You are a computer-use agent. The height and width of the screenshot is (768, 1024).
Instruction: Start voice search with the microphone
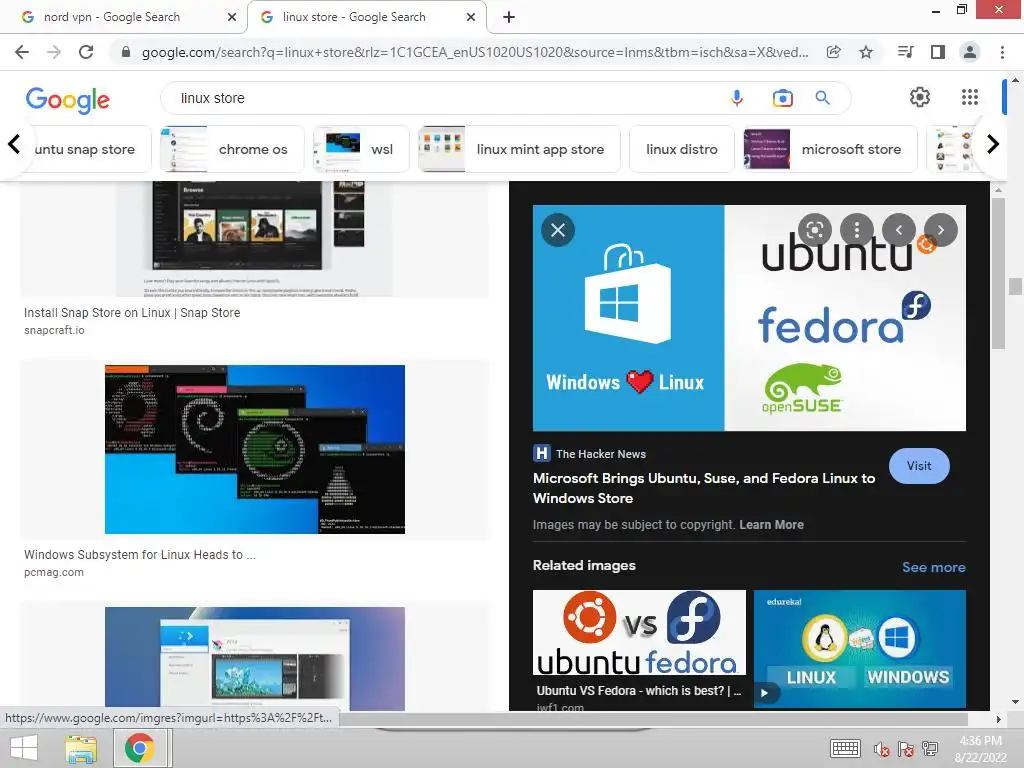click(737, 98)
